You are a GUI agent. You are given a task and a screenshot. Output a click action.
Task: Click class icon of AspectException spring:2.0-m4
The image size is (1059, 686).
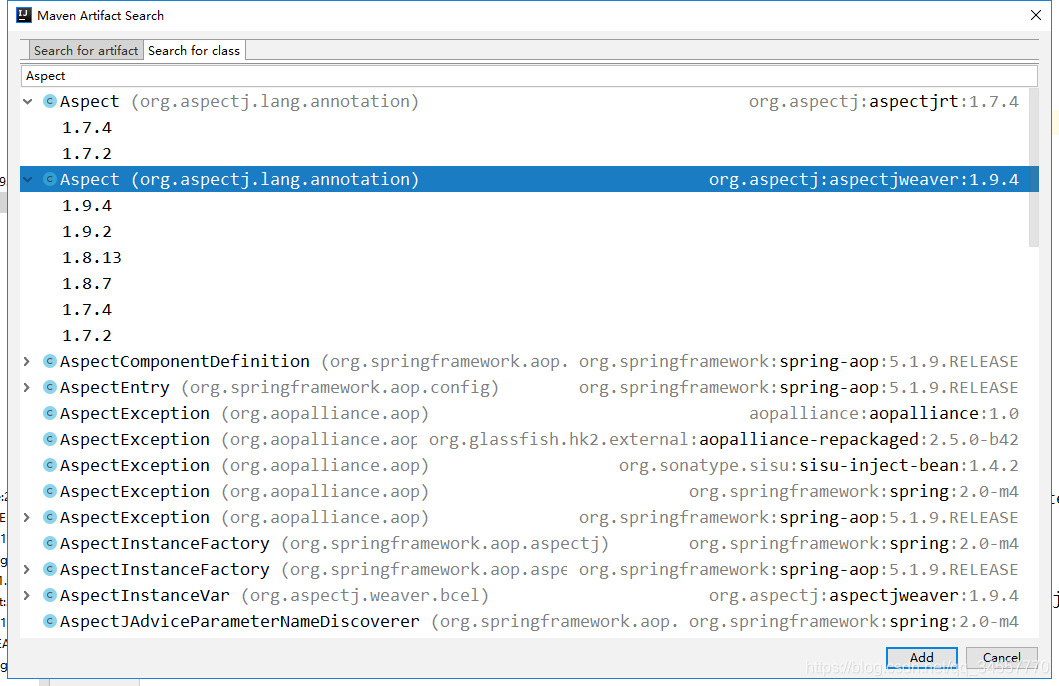(49, 492)
